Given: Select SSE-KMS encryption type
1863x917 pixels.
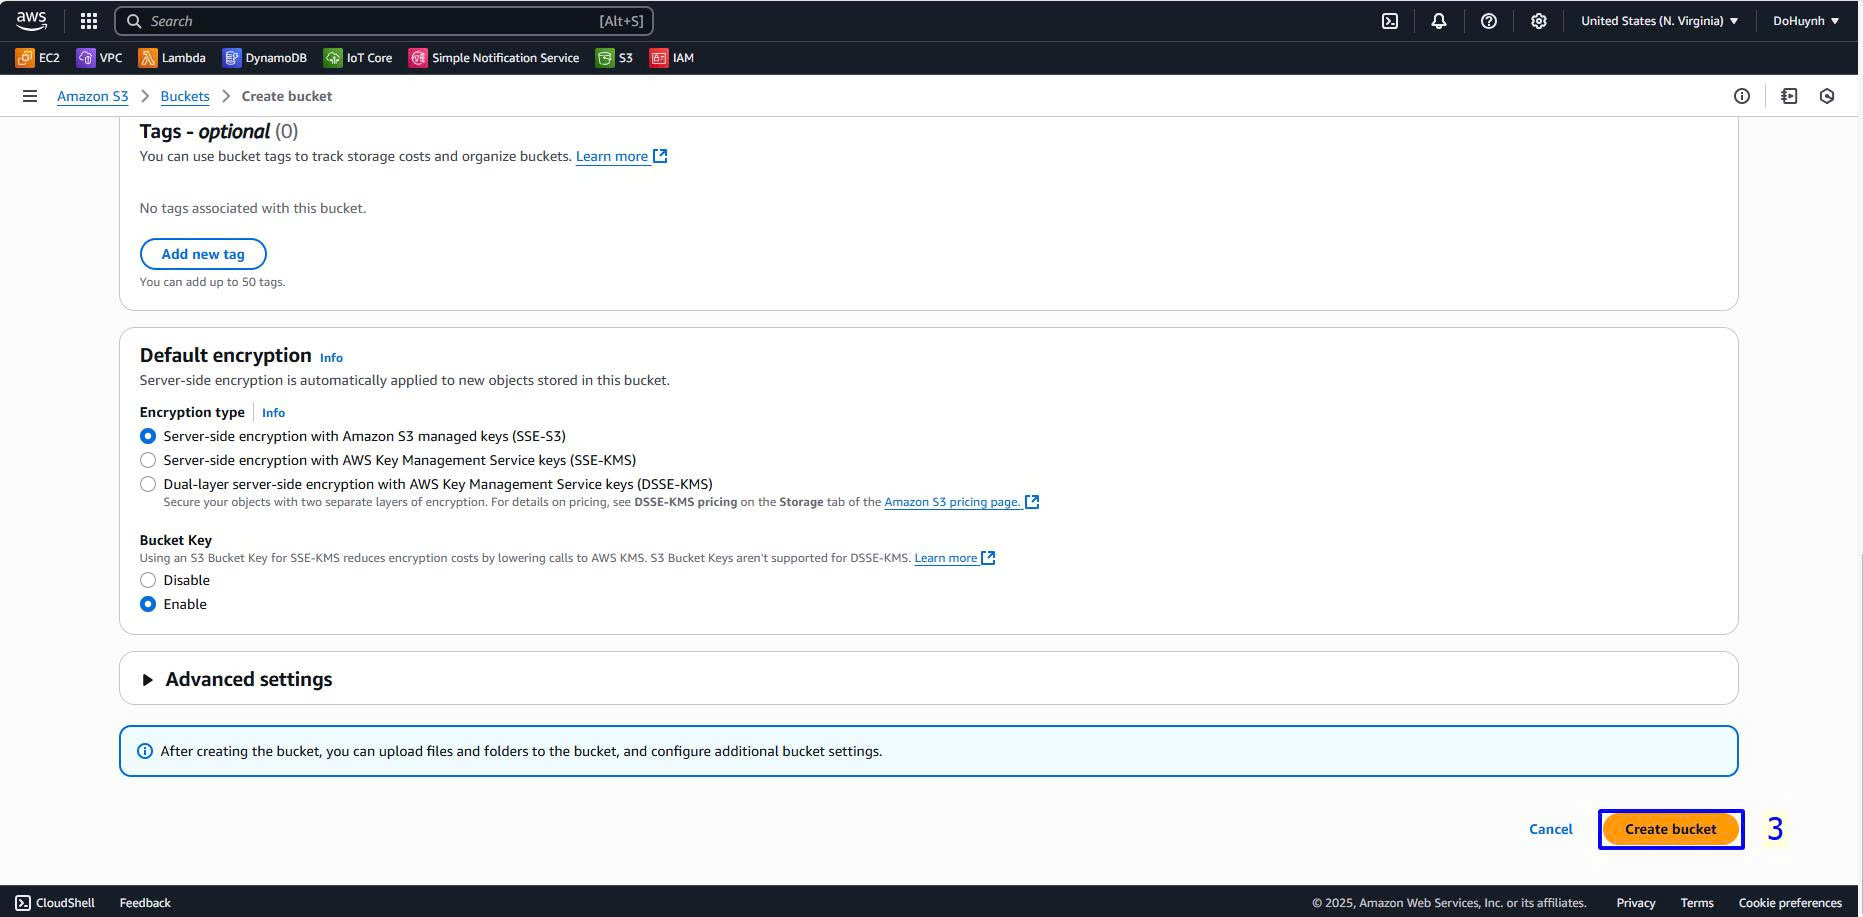Looking at the screenshot, I should [x=148, y=460].
